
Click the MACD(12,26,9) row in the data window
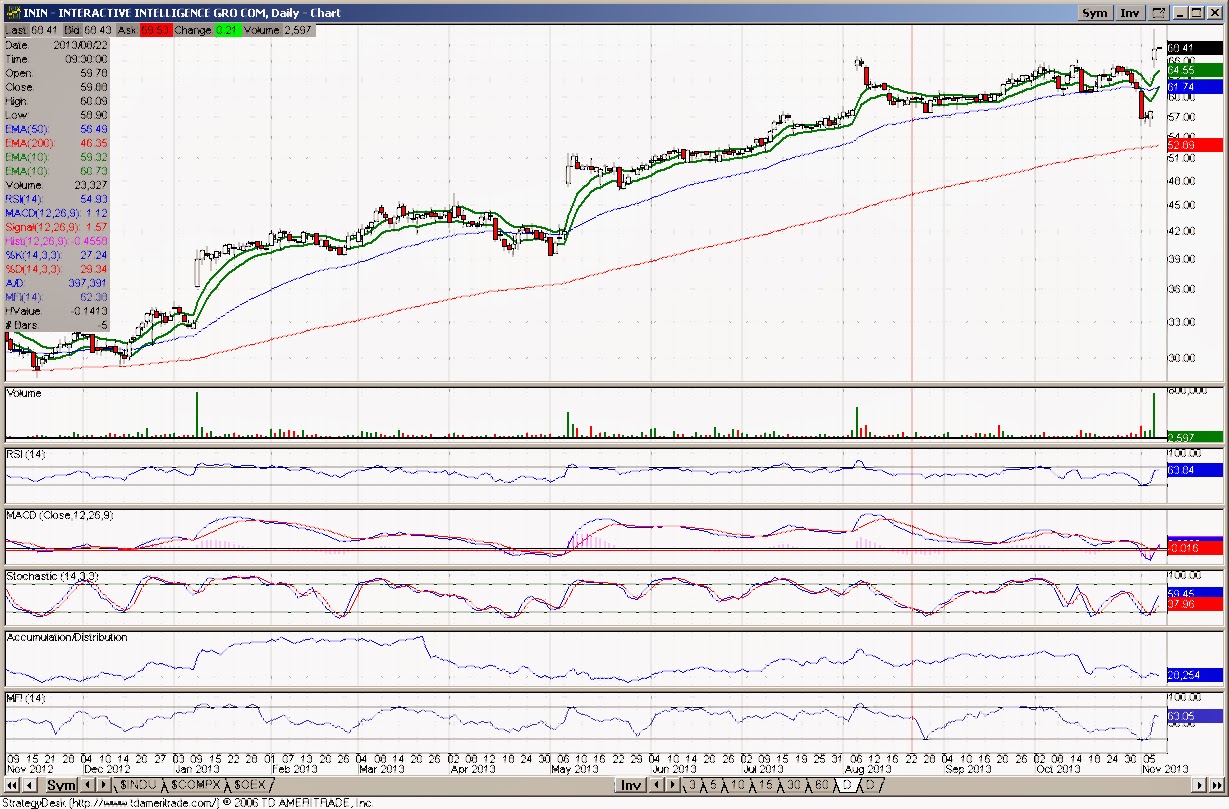coord(56,213)
